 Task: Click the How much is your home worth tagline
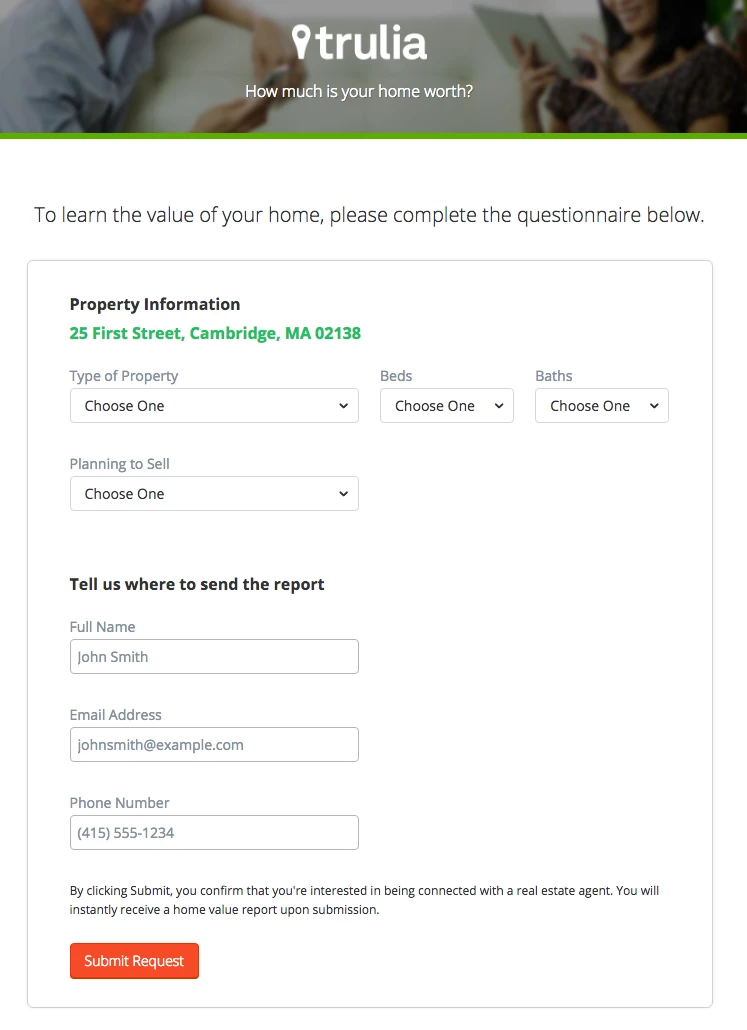pos(359,91)
